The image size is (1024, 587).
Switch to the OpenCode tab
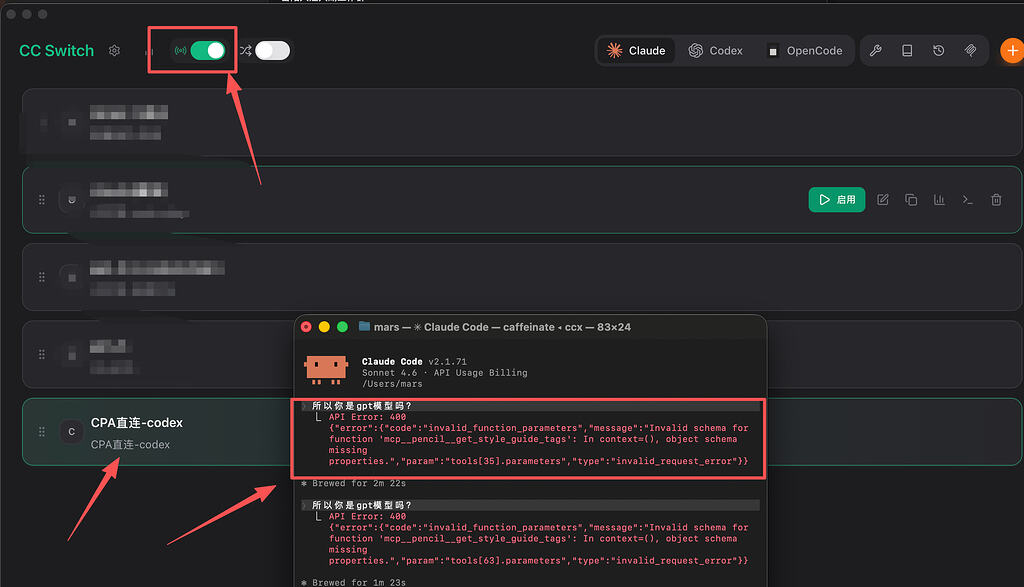coord(805,50)
